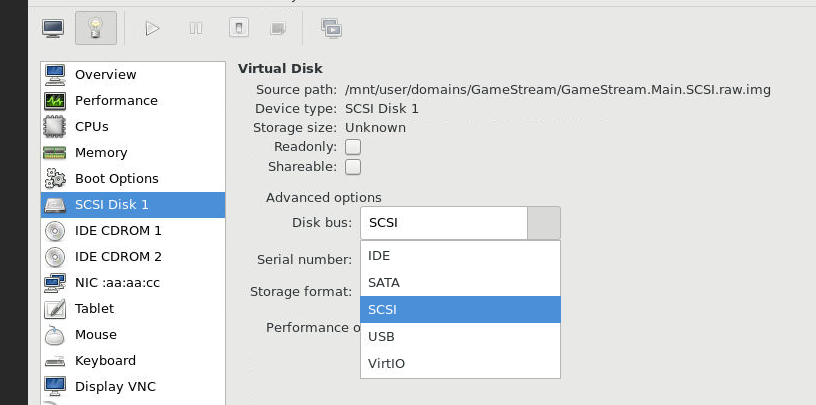Select IDE CDROM 1 device
The height and width of the screenshot is (405, 816).
[x=133, y=231]
